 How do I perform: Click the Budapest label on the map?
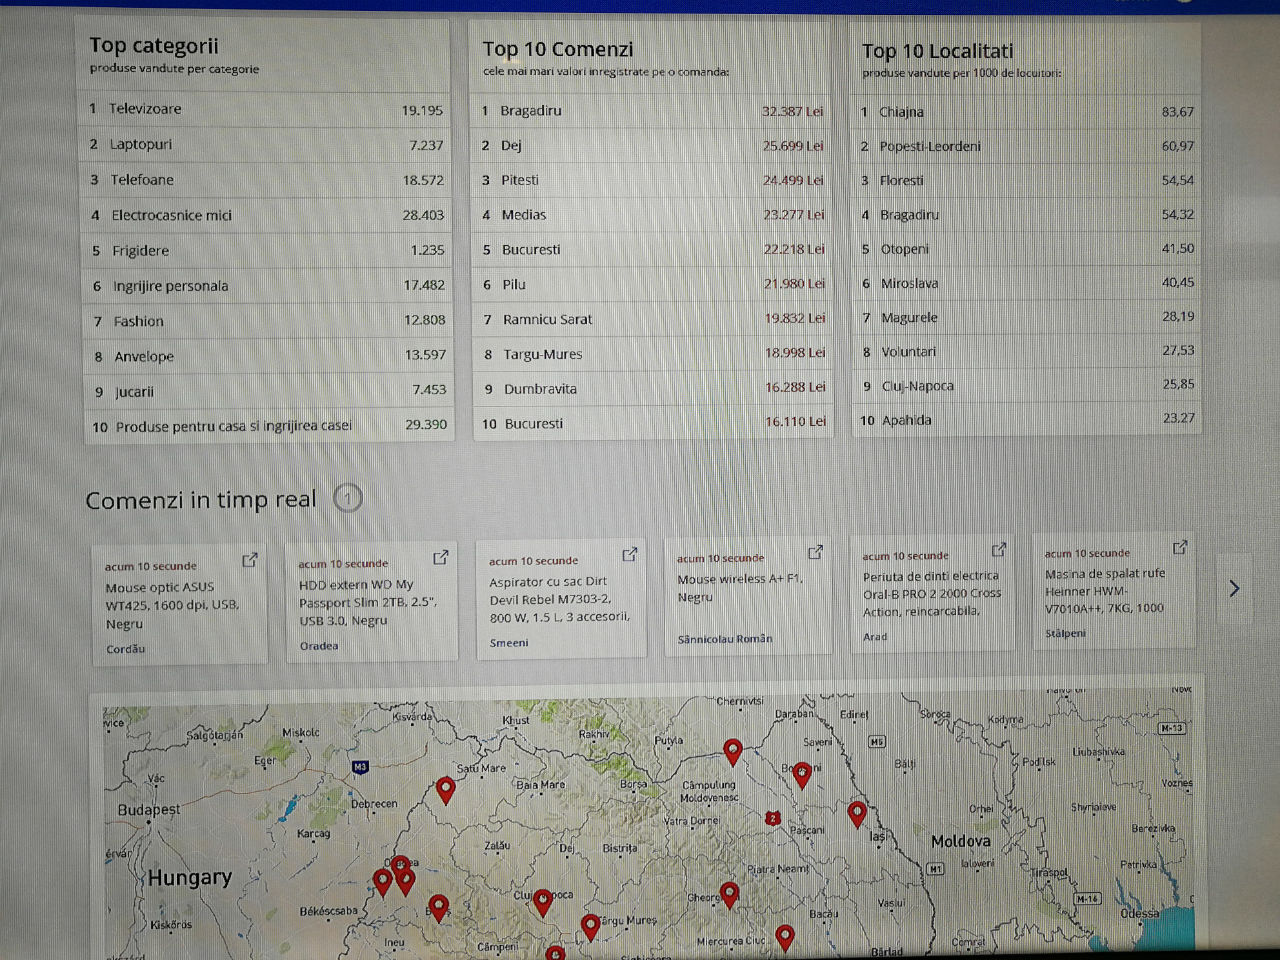[x=149, y=809]
